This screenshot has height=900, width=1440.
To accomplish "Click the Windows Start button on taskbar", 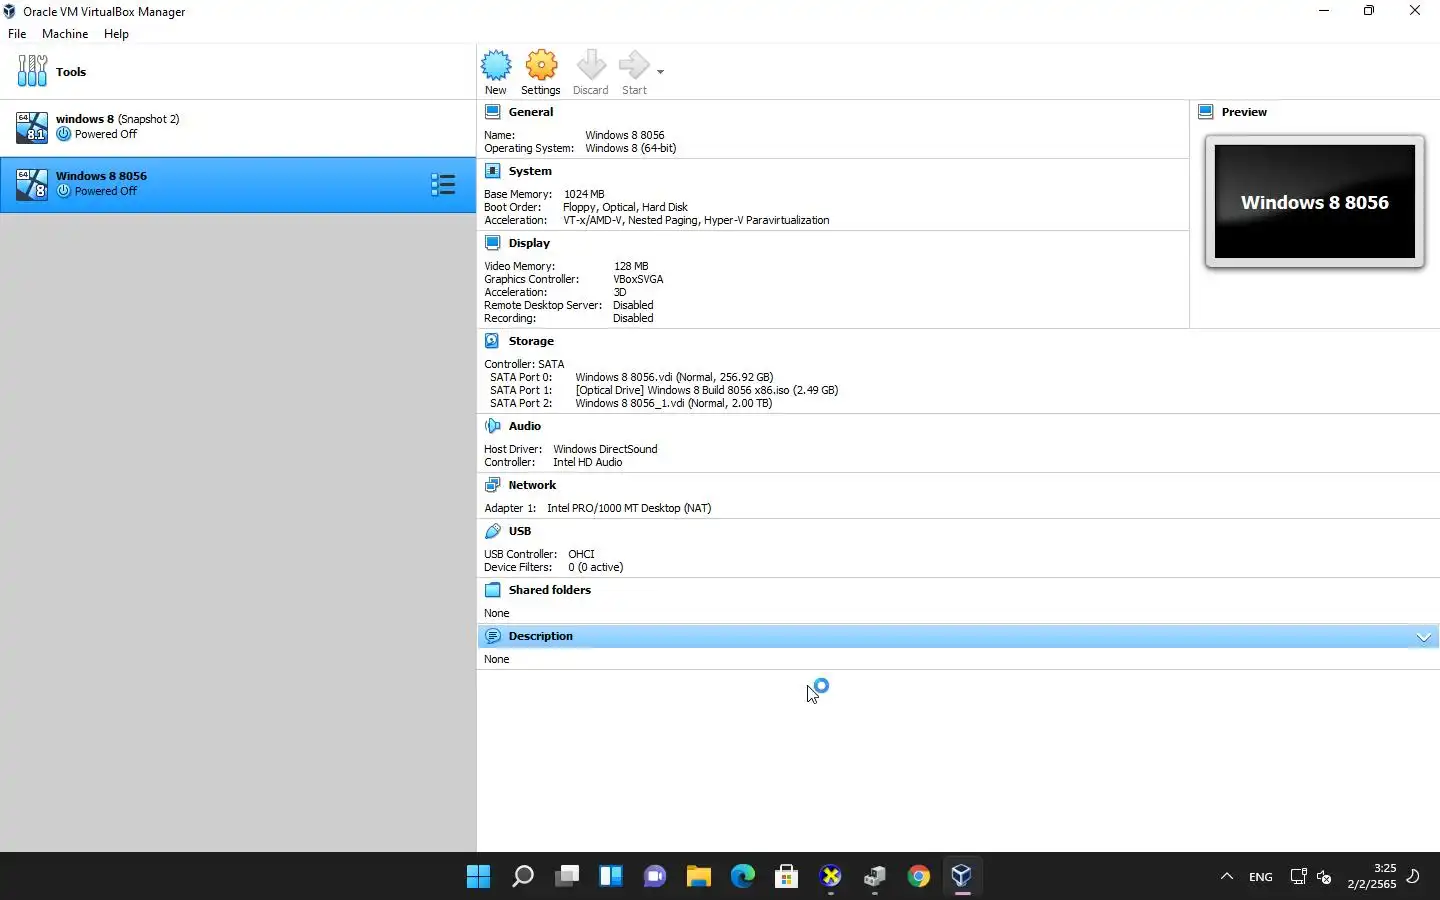I will pos(479,877).
